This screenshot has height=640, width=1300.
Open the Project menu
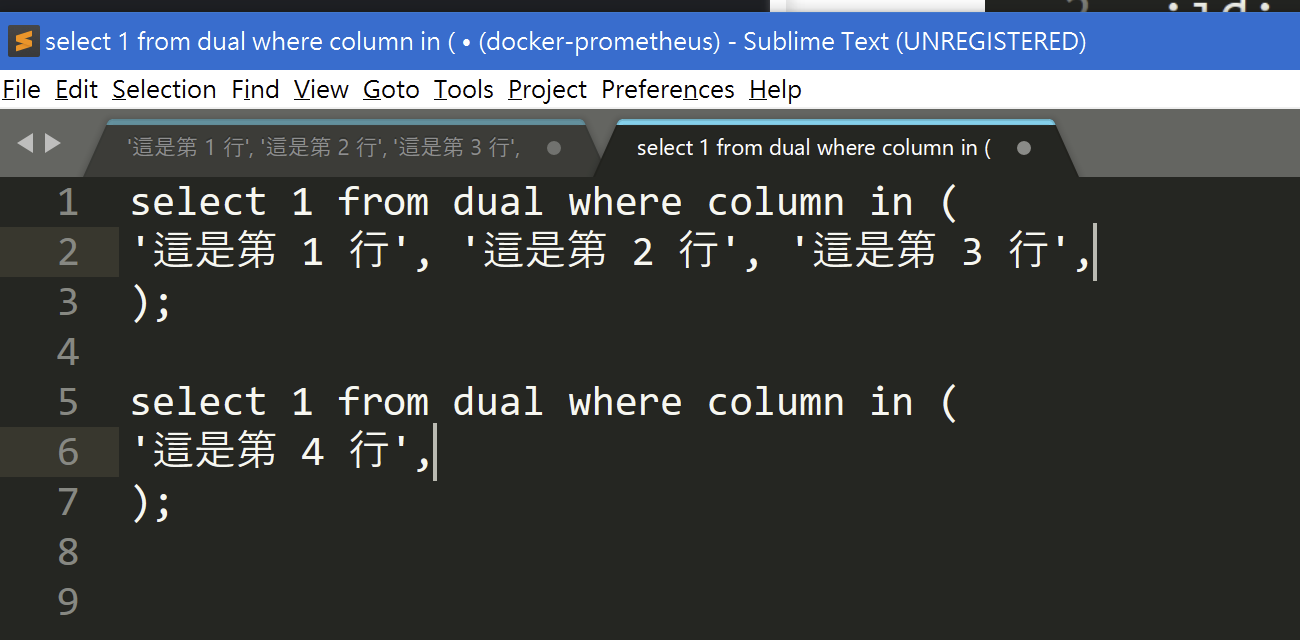(547, 90)
